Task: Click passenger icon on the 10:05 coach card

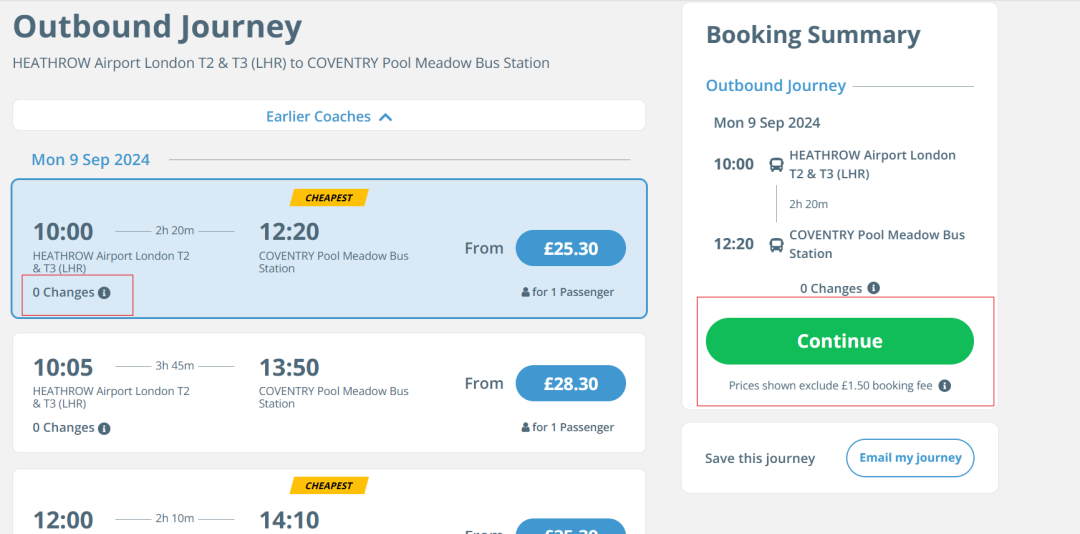Action: (525, 428)
